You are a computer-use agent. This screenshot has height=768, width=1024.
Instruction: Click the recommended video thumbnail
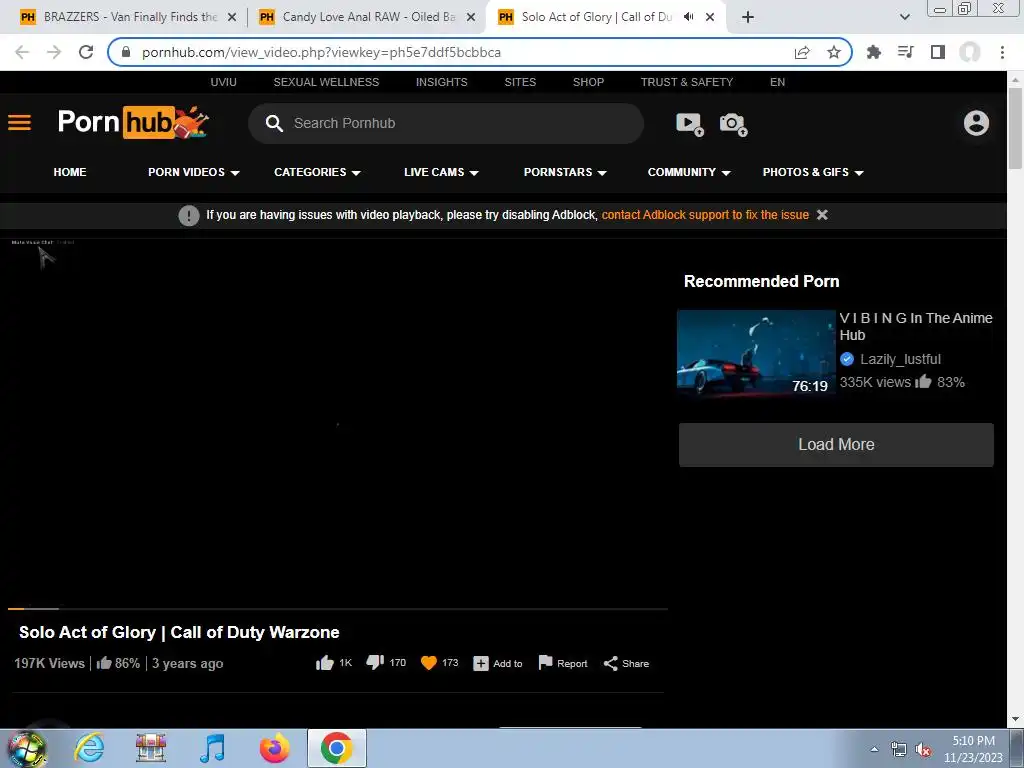[x=756, y=353]
